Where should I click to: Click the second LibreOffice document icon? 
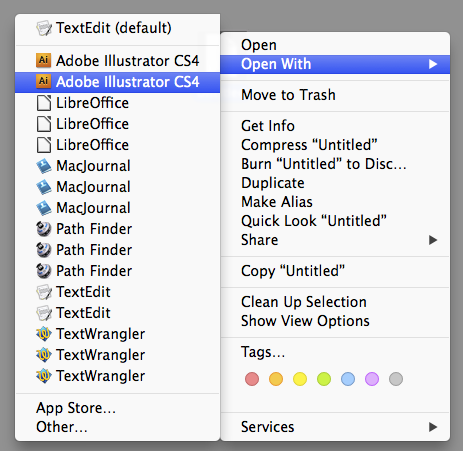point(44,124)
